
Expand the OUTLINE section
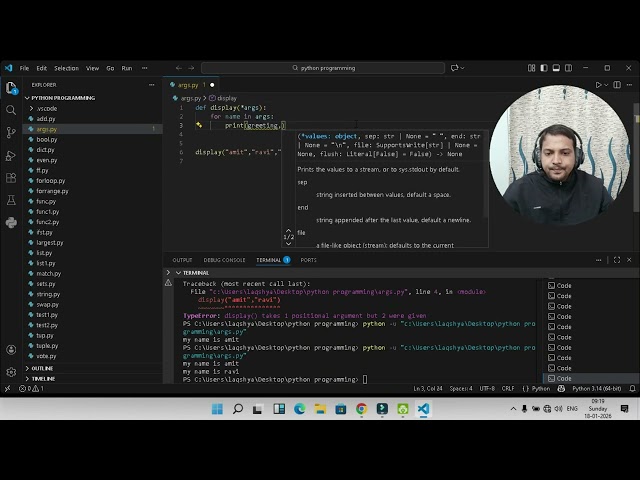42,368
